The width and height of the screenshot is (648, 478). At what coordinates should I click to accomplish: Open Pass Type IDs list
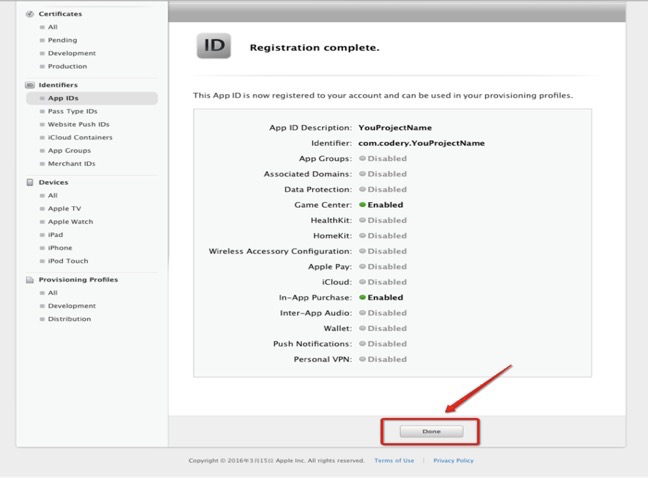click(72, 111)
